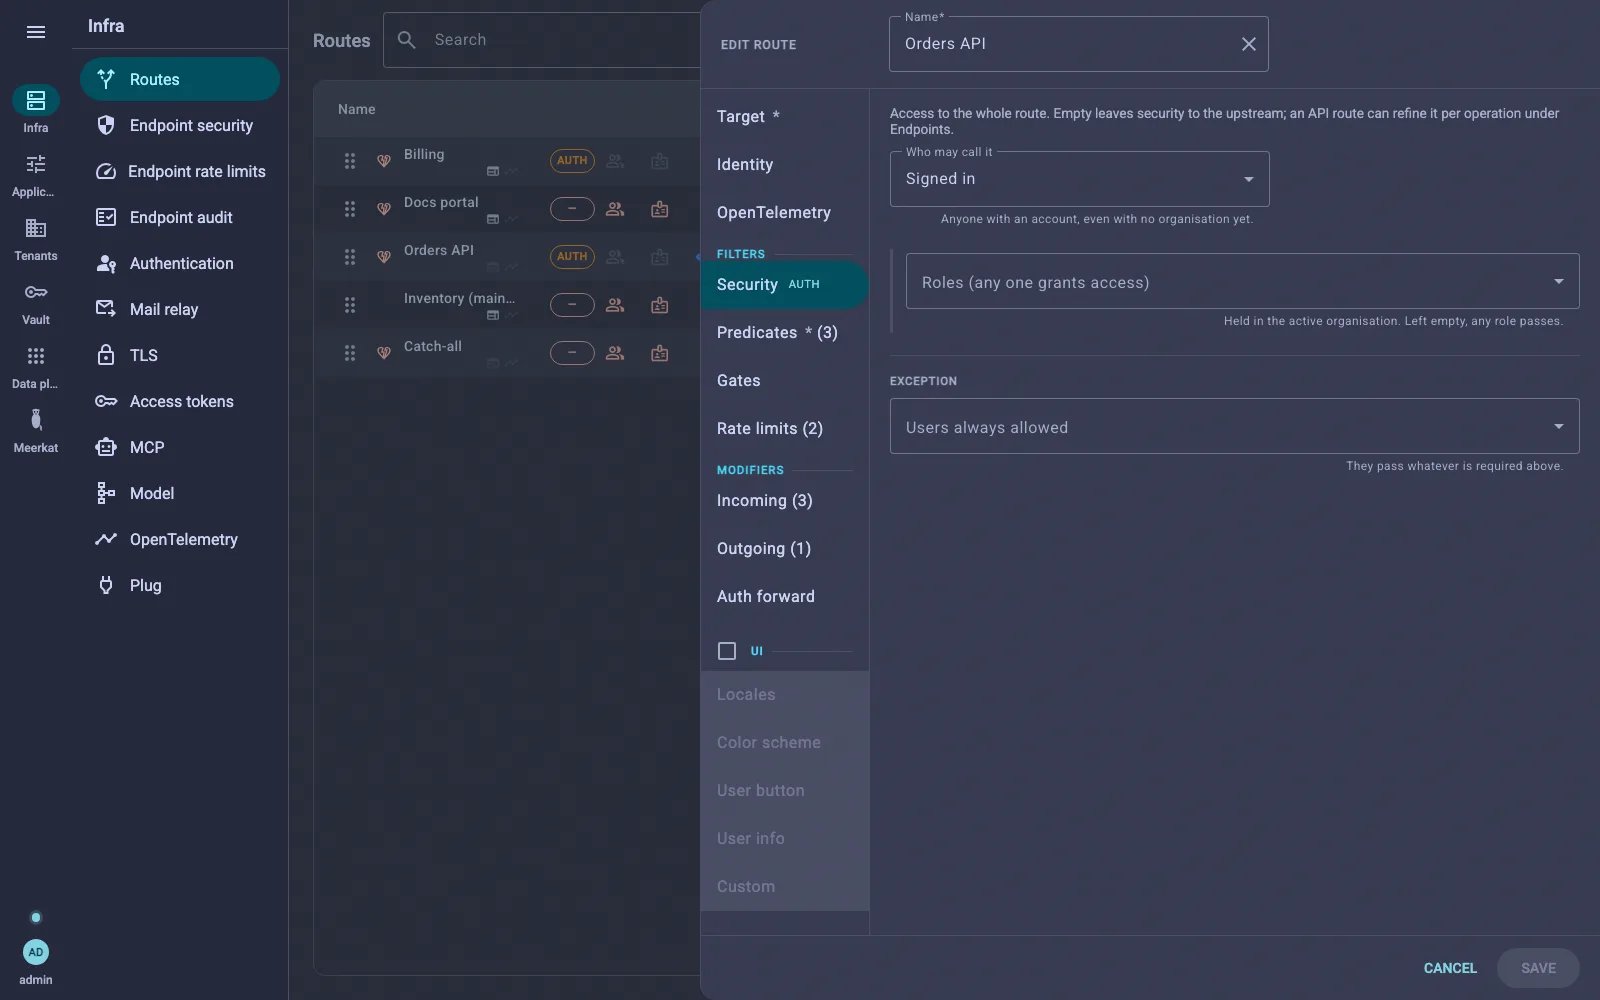Toggle the dash pill on Catch-all row

[x=572, y=353]
